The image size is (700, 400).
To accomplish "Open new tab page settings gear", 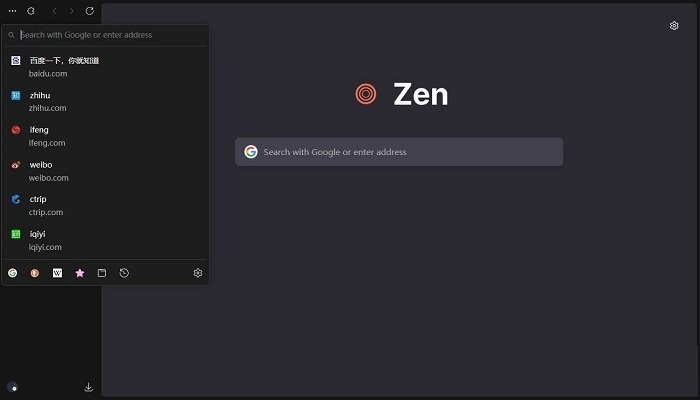I will pyautogui.click(x=674, y=26).
